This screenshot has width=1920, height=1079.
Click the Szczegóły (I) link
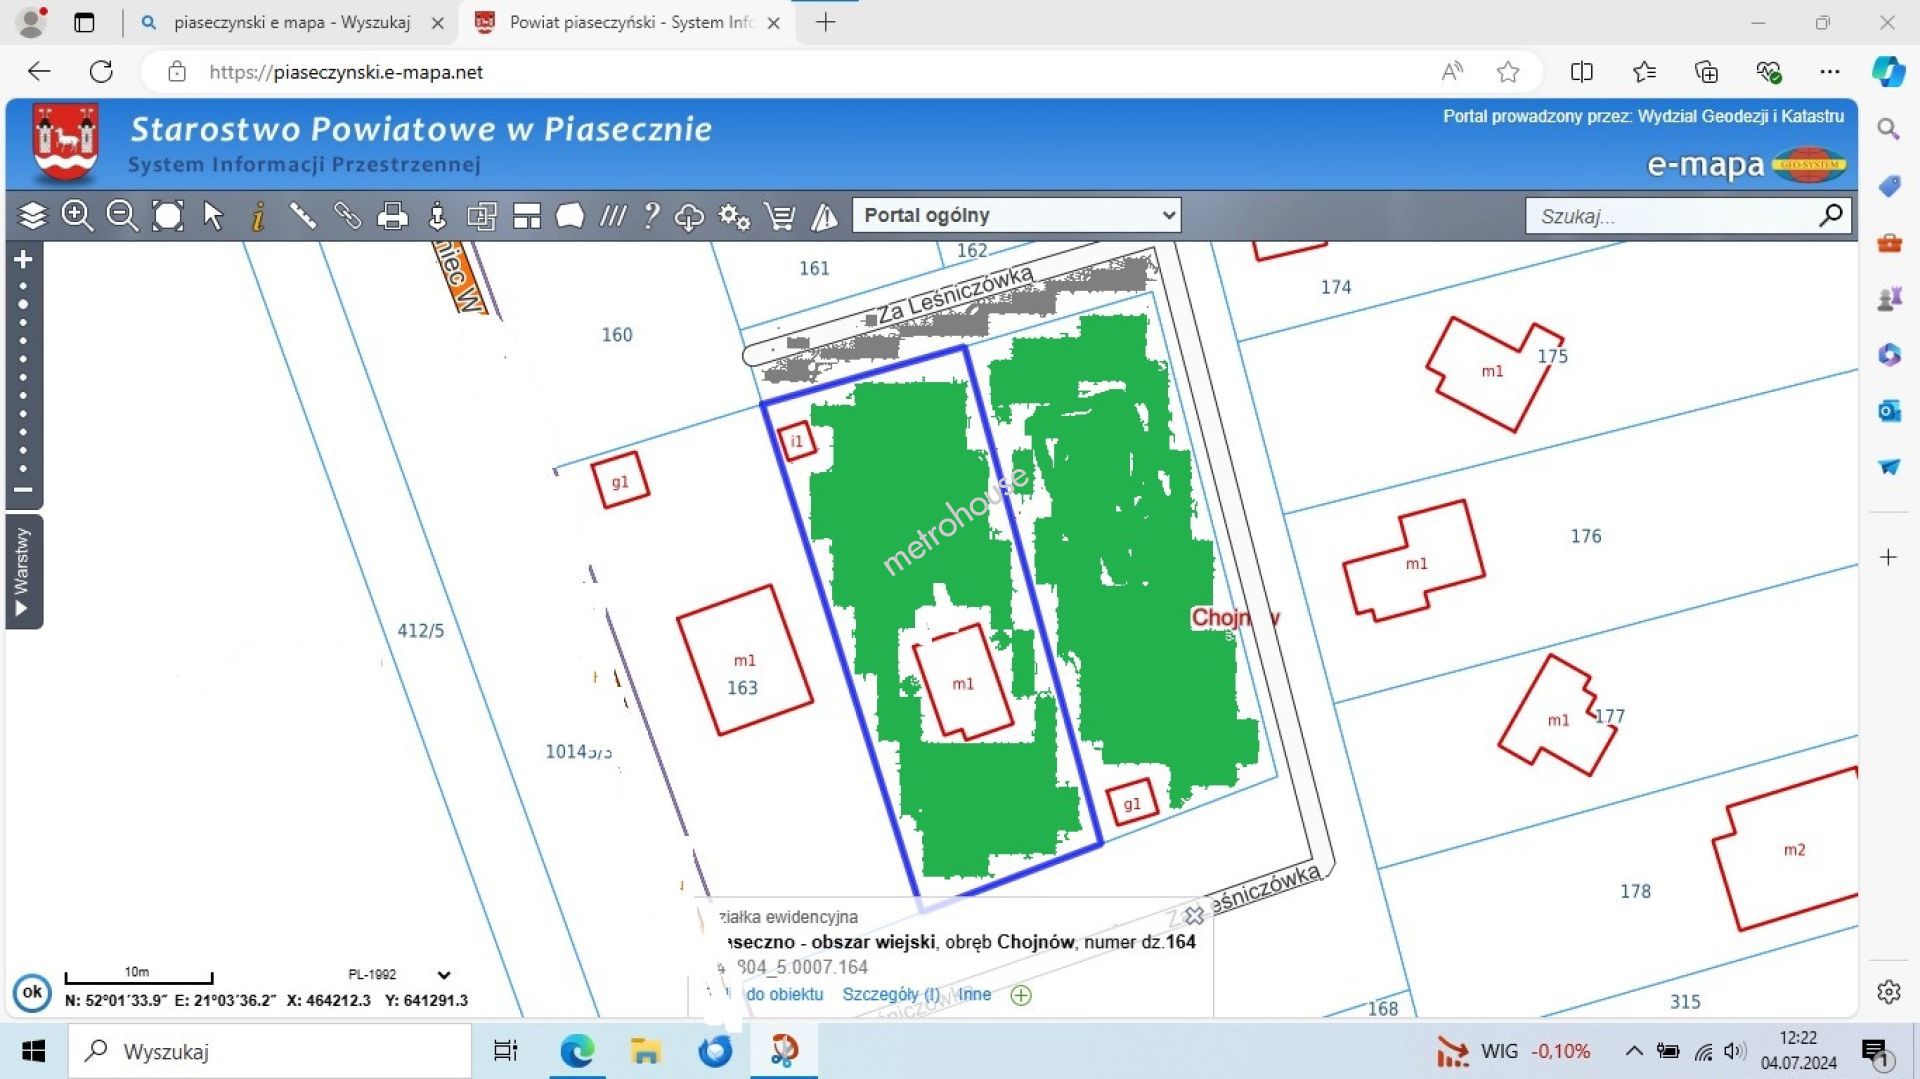click(890, 994)
